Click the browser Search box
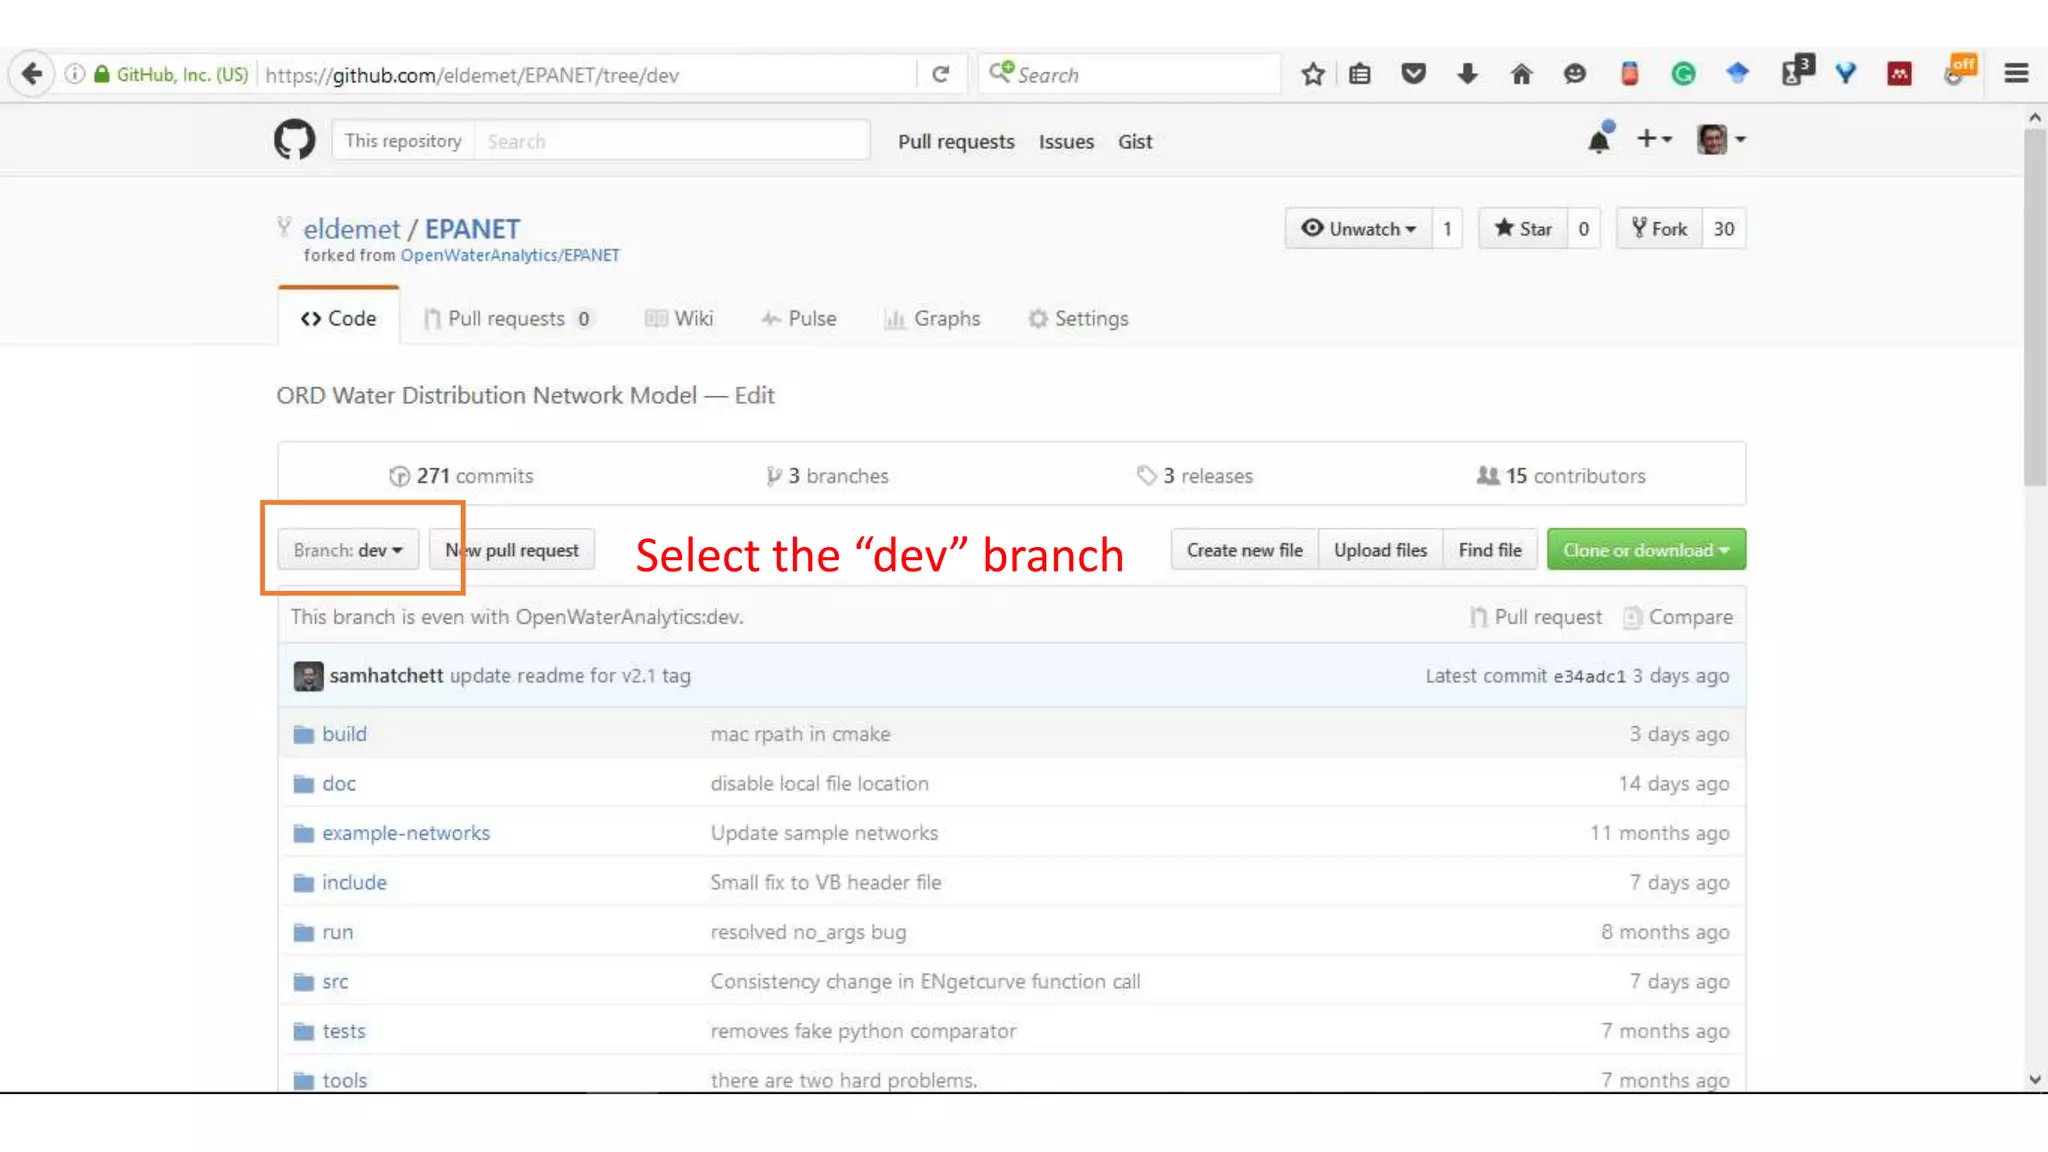 point(1130,74)
